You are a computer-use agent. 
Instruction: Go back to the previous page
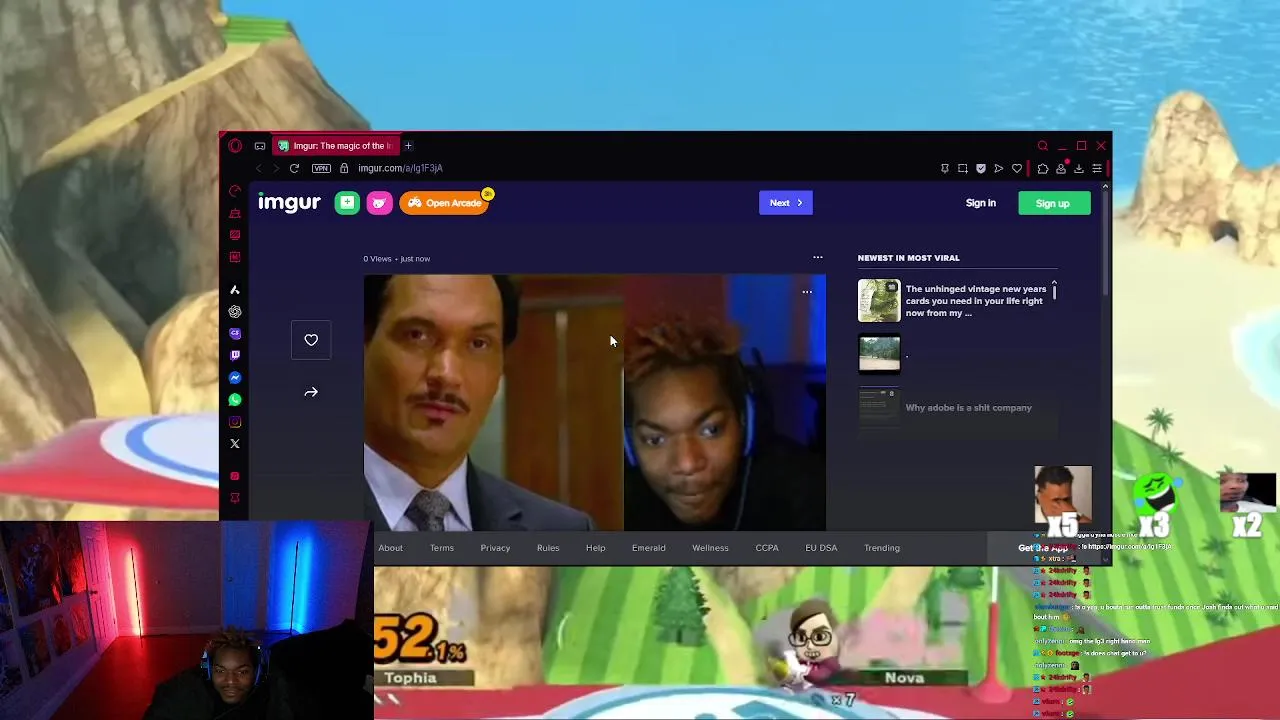[258, 168]
